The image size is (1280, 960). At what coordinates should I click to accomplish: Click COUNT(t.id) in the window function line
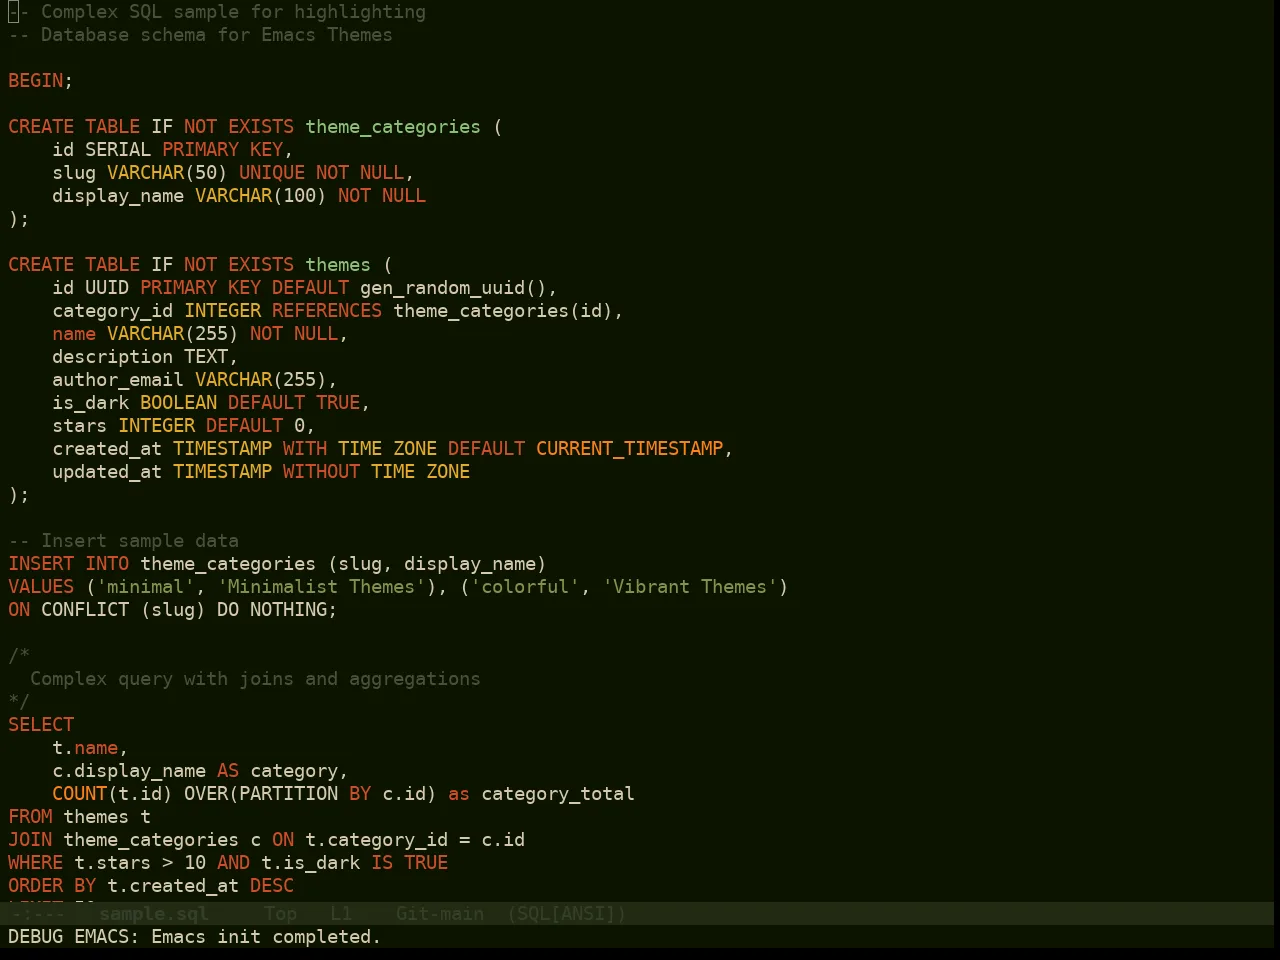point(112,794)
